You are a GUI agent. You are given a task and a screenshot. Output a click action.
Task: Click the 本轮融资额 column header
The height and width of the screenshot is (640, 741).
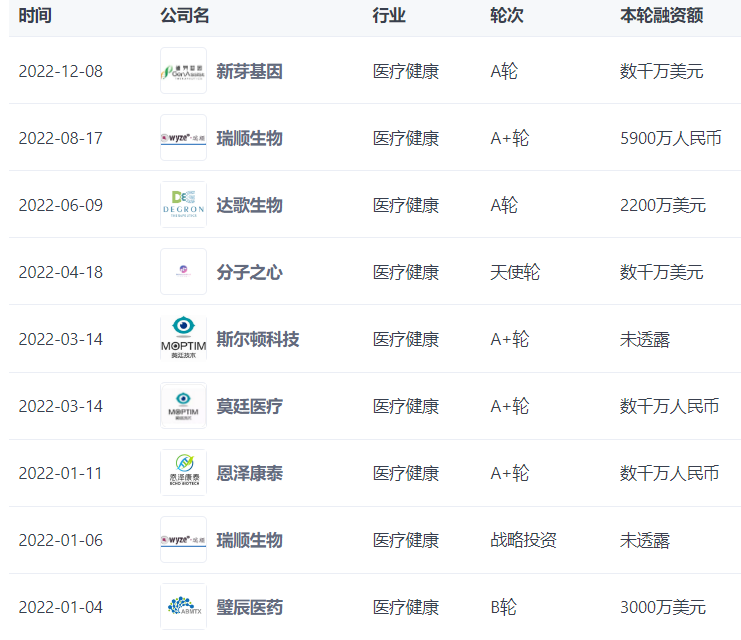click(x=661, y=17)
